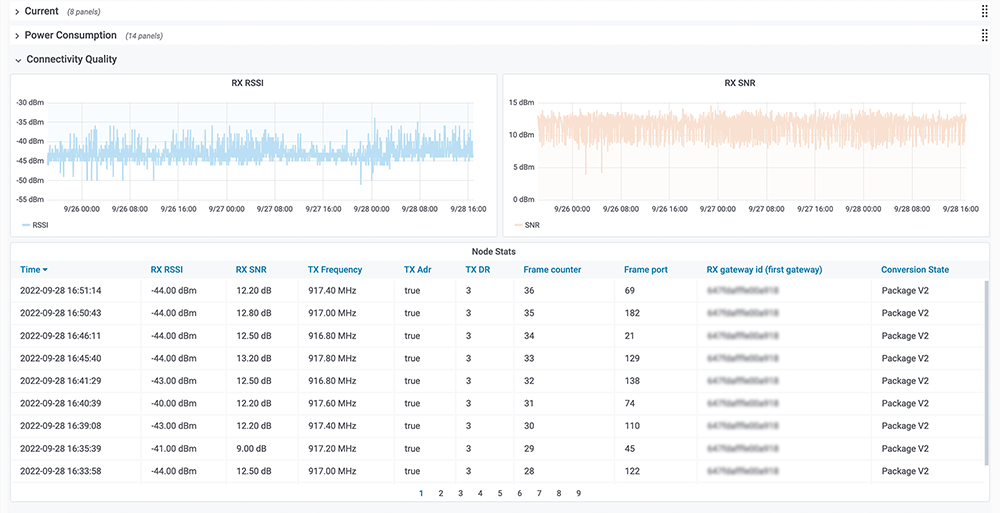Select timestamp 2022-09-28 16:33:58

coord(61,471)
